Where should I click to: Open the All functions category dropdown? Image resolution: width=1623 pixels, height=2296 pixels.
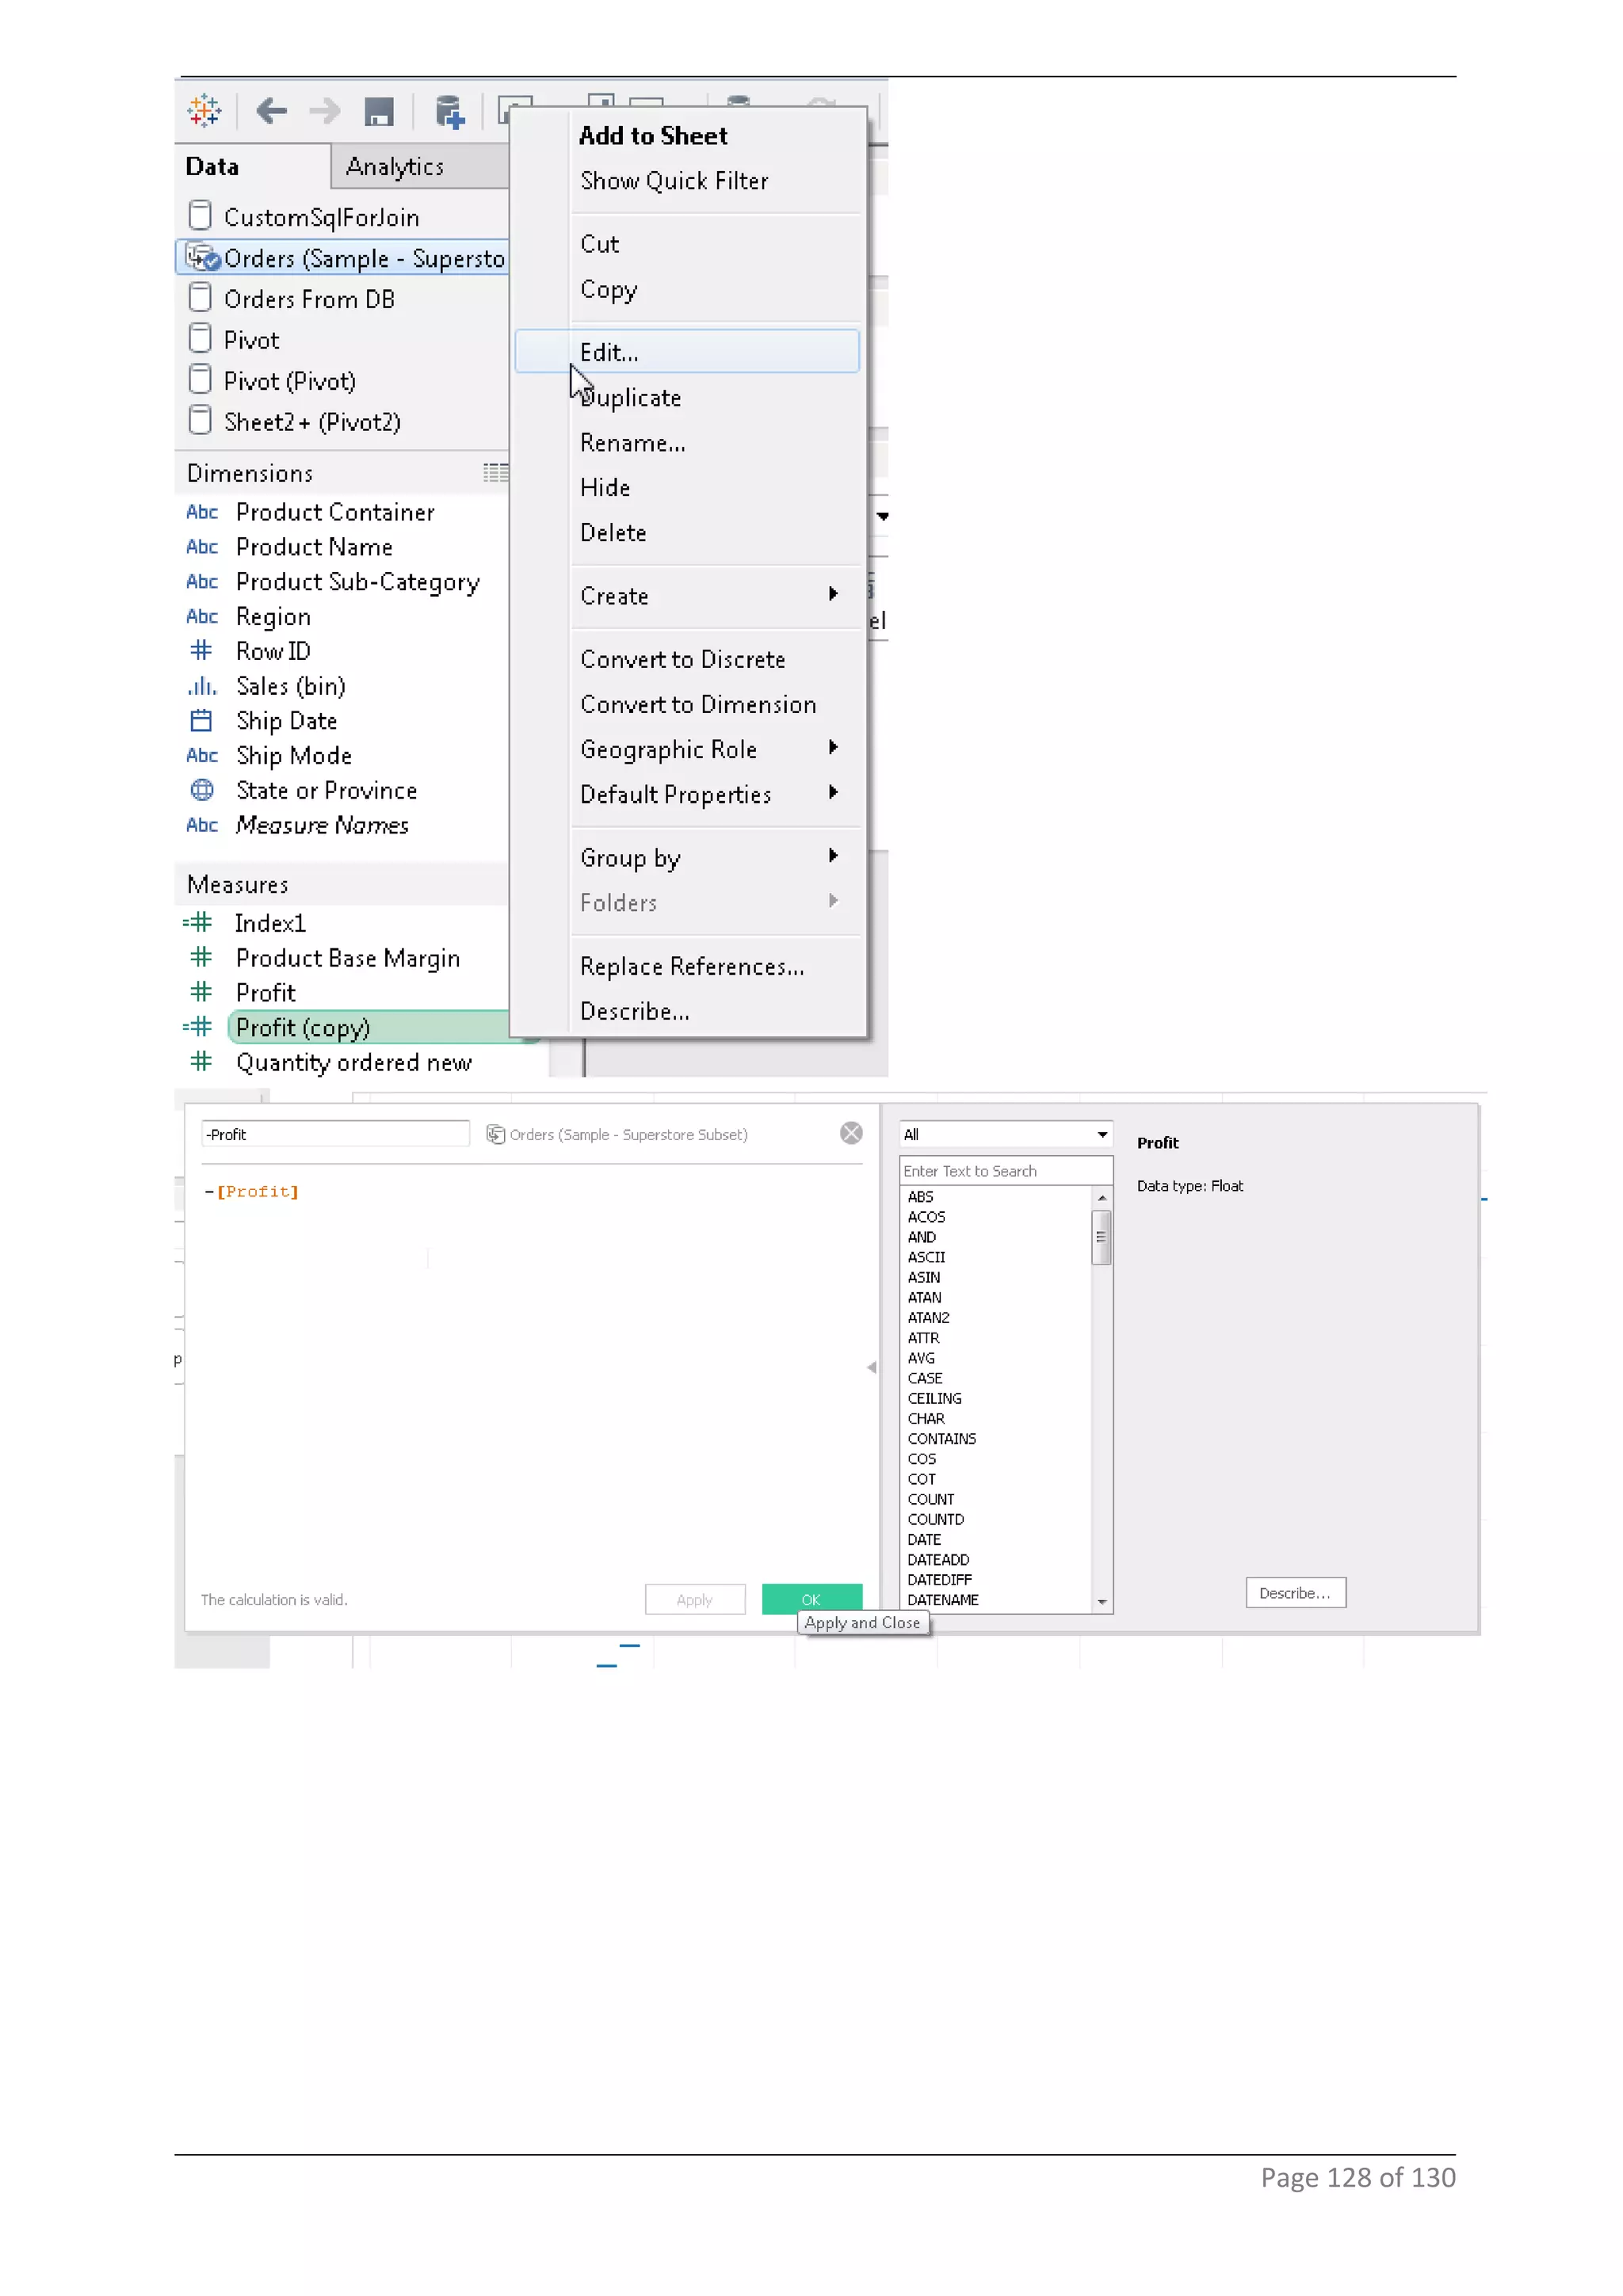[1005, 1134]
